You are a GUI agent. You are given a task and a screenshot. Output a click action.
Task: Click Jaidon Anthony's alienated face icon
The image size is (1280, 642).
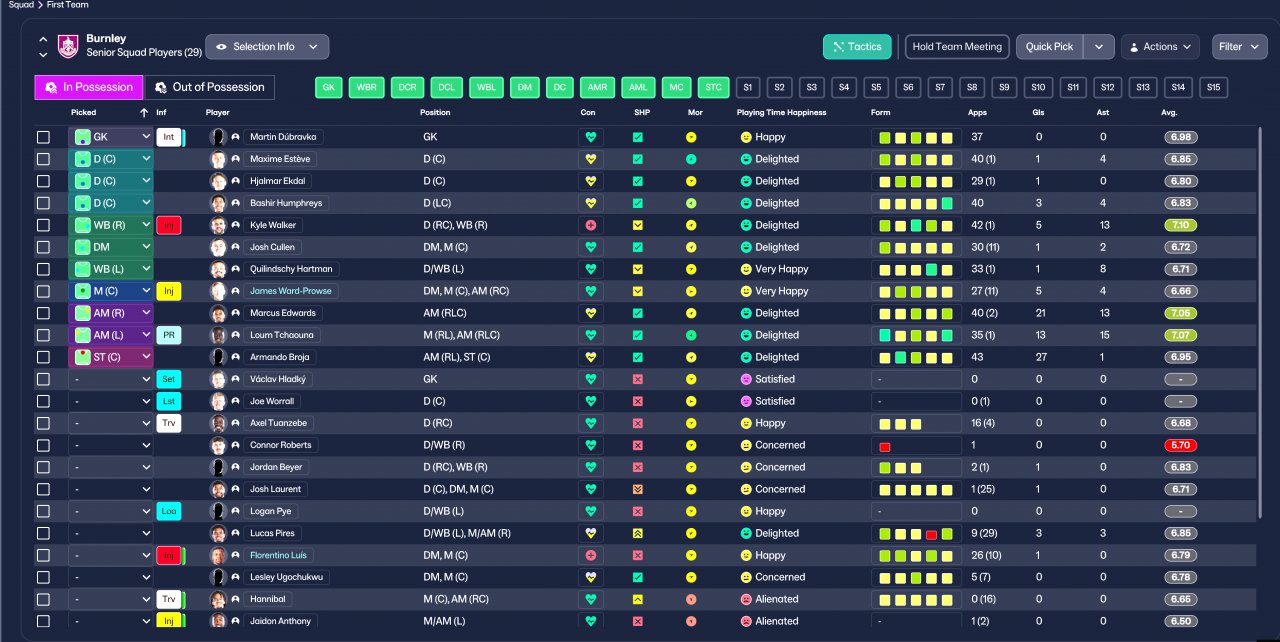745,621
